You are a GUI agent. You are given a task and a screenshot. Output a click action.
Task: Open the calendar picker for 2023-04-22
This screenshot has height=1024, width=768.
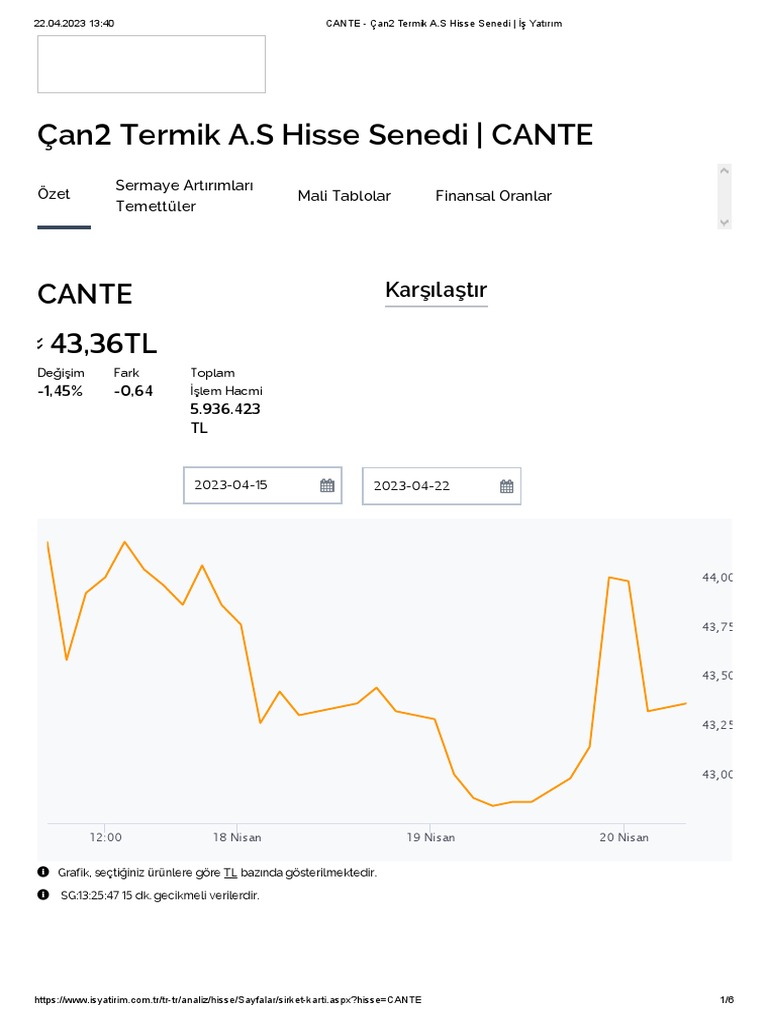[x=506, y=487]
